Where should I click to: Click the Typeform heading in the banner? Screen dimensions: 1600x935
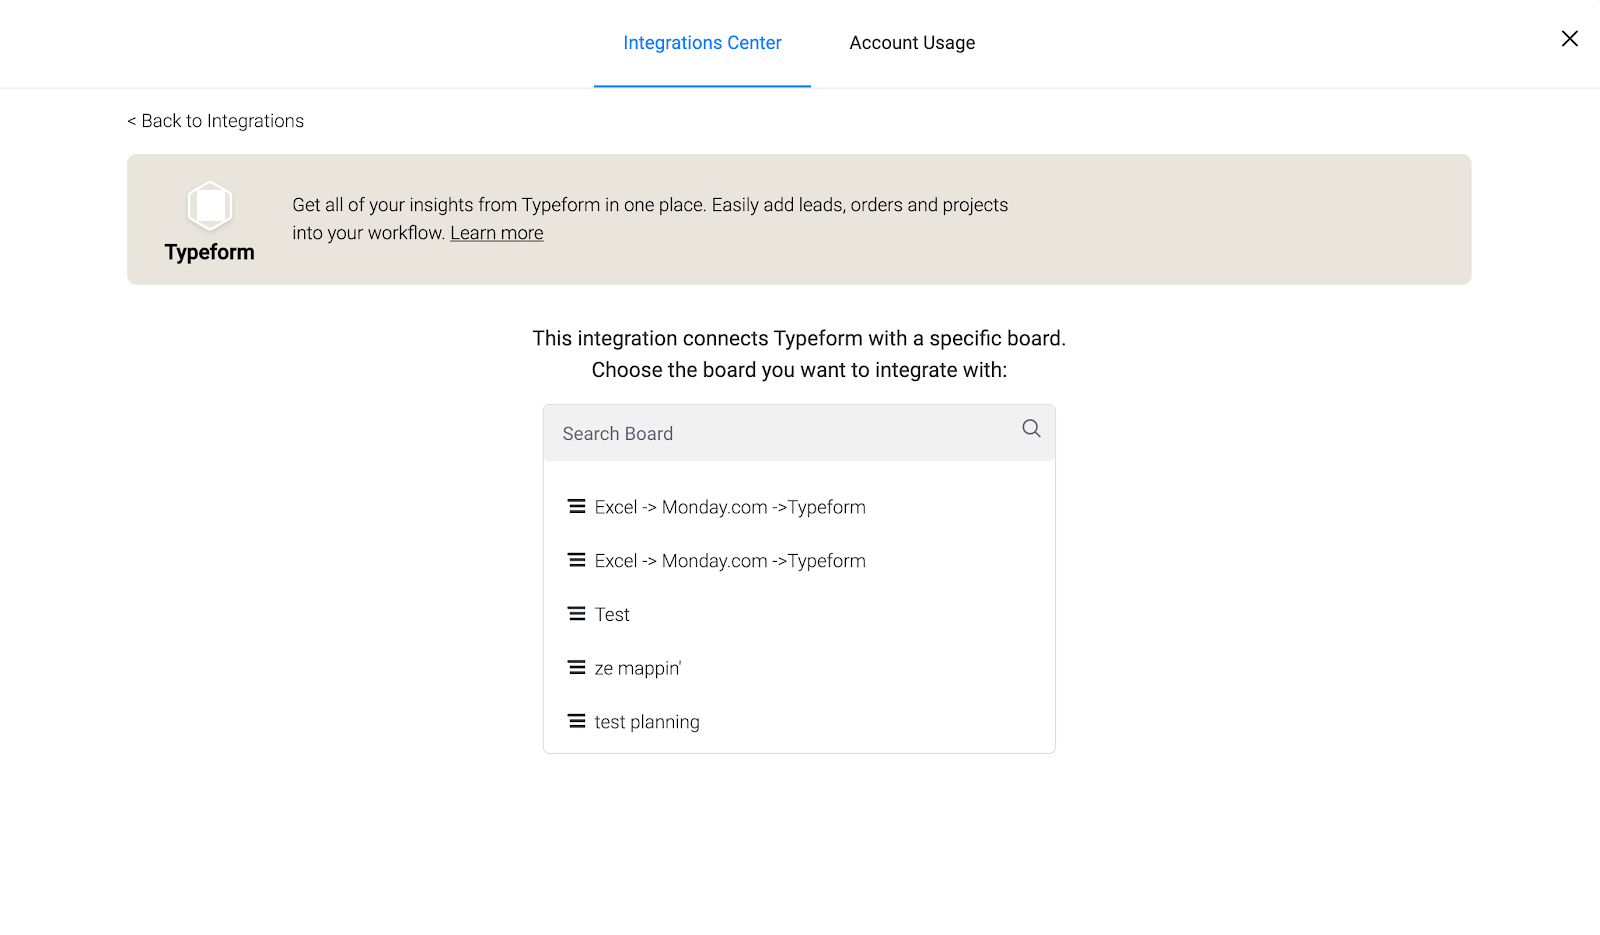(210, 252)
